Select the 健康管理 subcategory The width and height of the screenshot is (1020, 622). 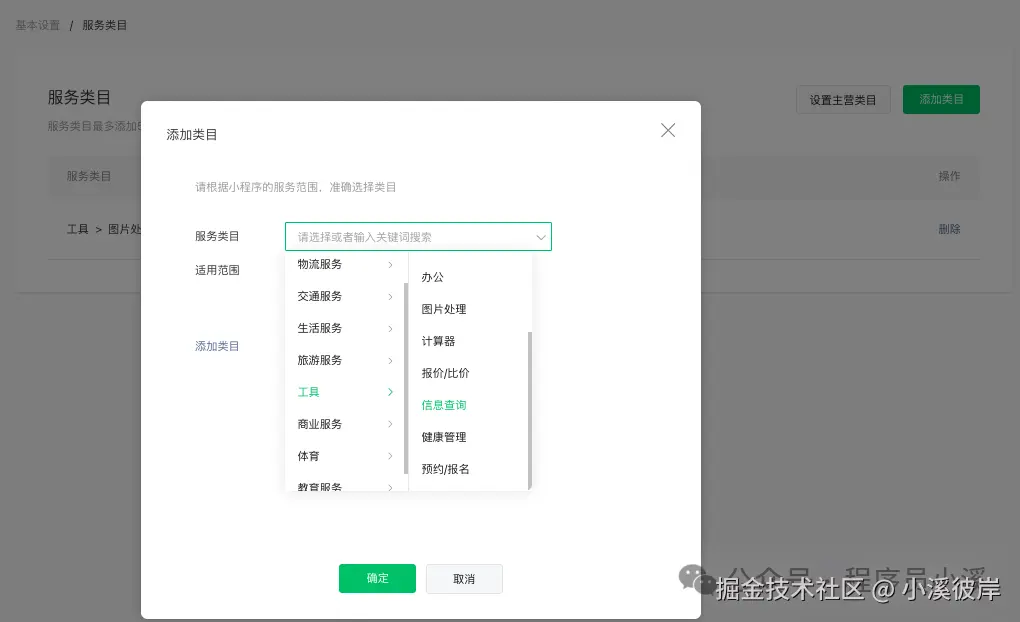pos(443,436)
